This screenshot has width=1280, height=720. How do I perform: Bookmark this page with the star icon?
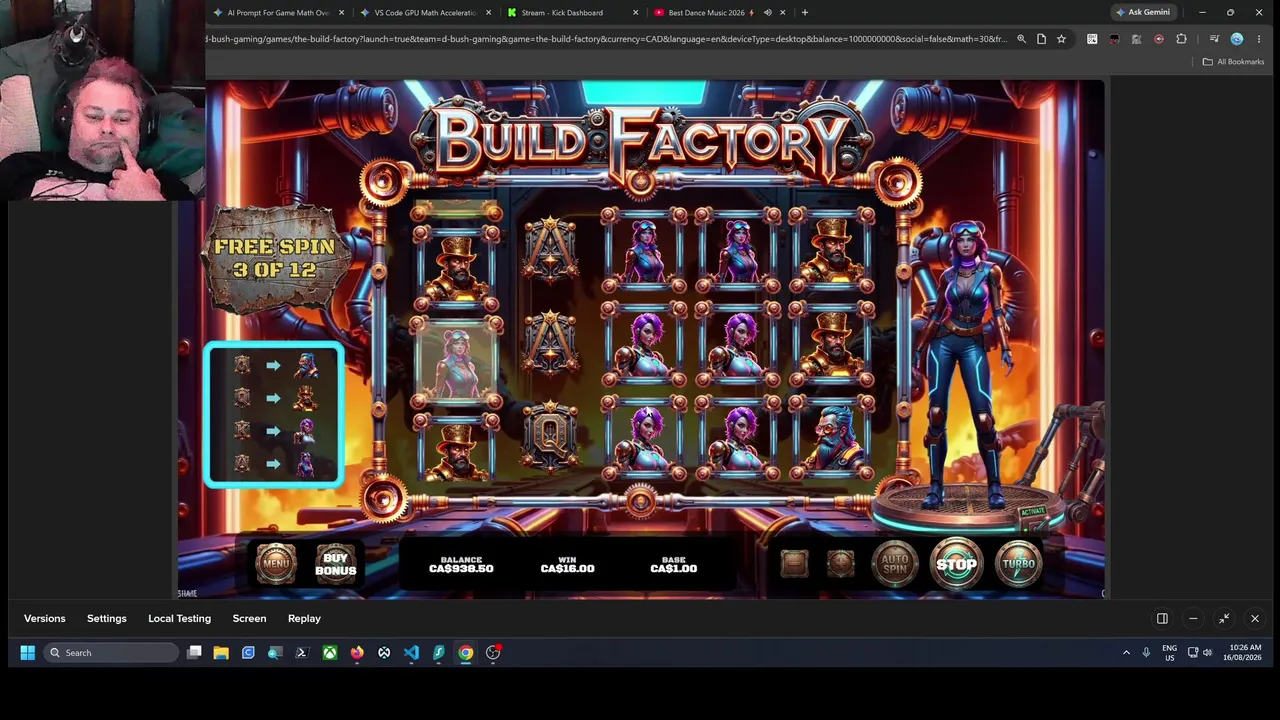point(1061,39)
